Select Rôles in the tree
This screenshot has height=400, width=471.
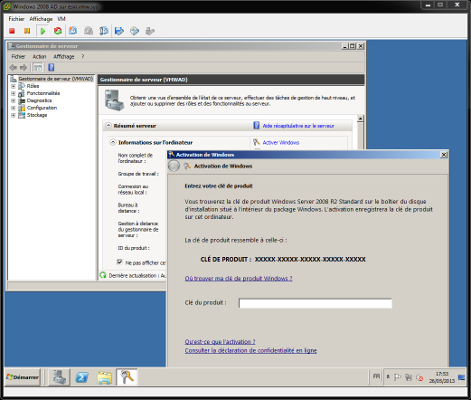33,86
